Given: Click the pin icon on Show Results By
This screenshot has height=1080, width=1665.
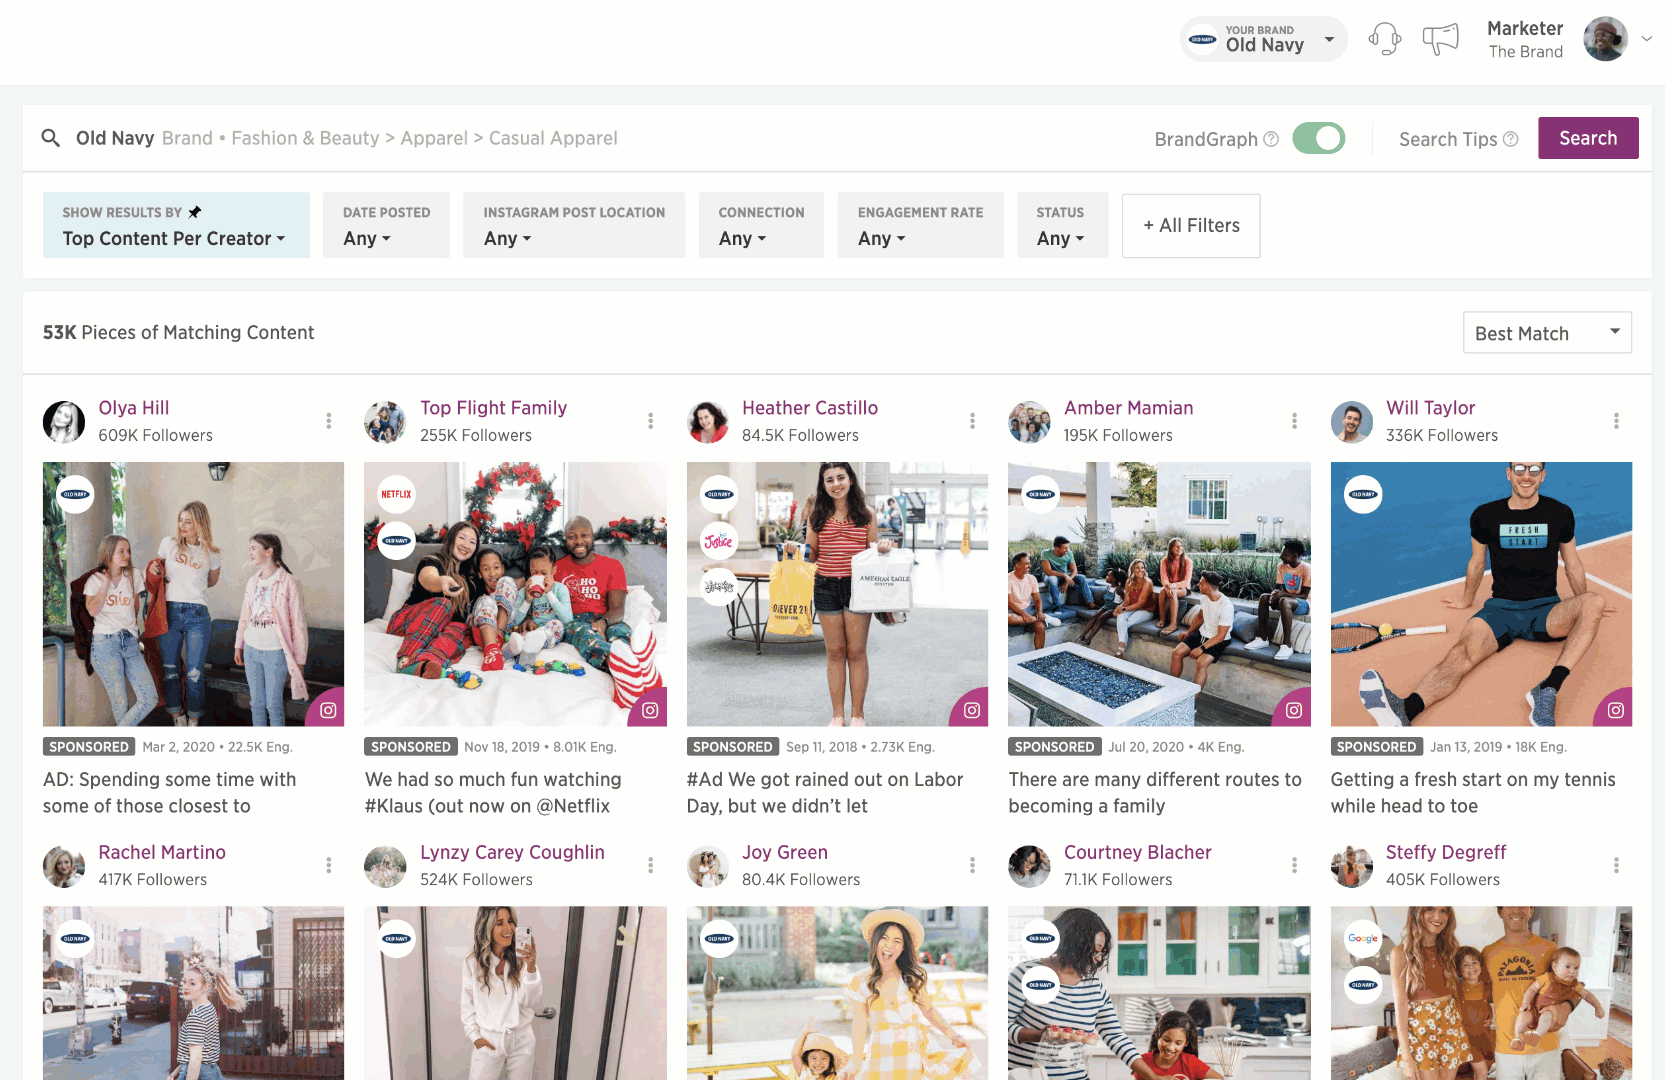Looking at the screenshot, I should tap(195, 212).
